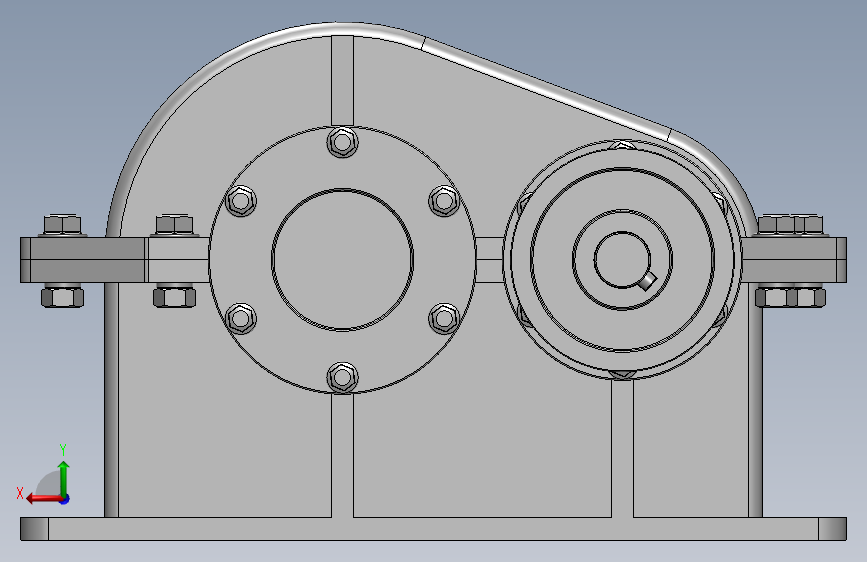Select the inner-left flange bolt head above the flange
The image size is (867, 562).
(175, 226)
